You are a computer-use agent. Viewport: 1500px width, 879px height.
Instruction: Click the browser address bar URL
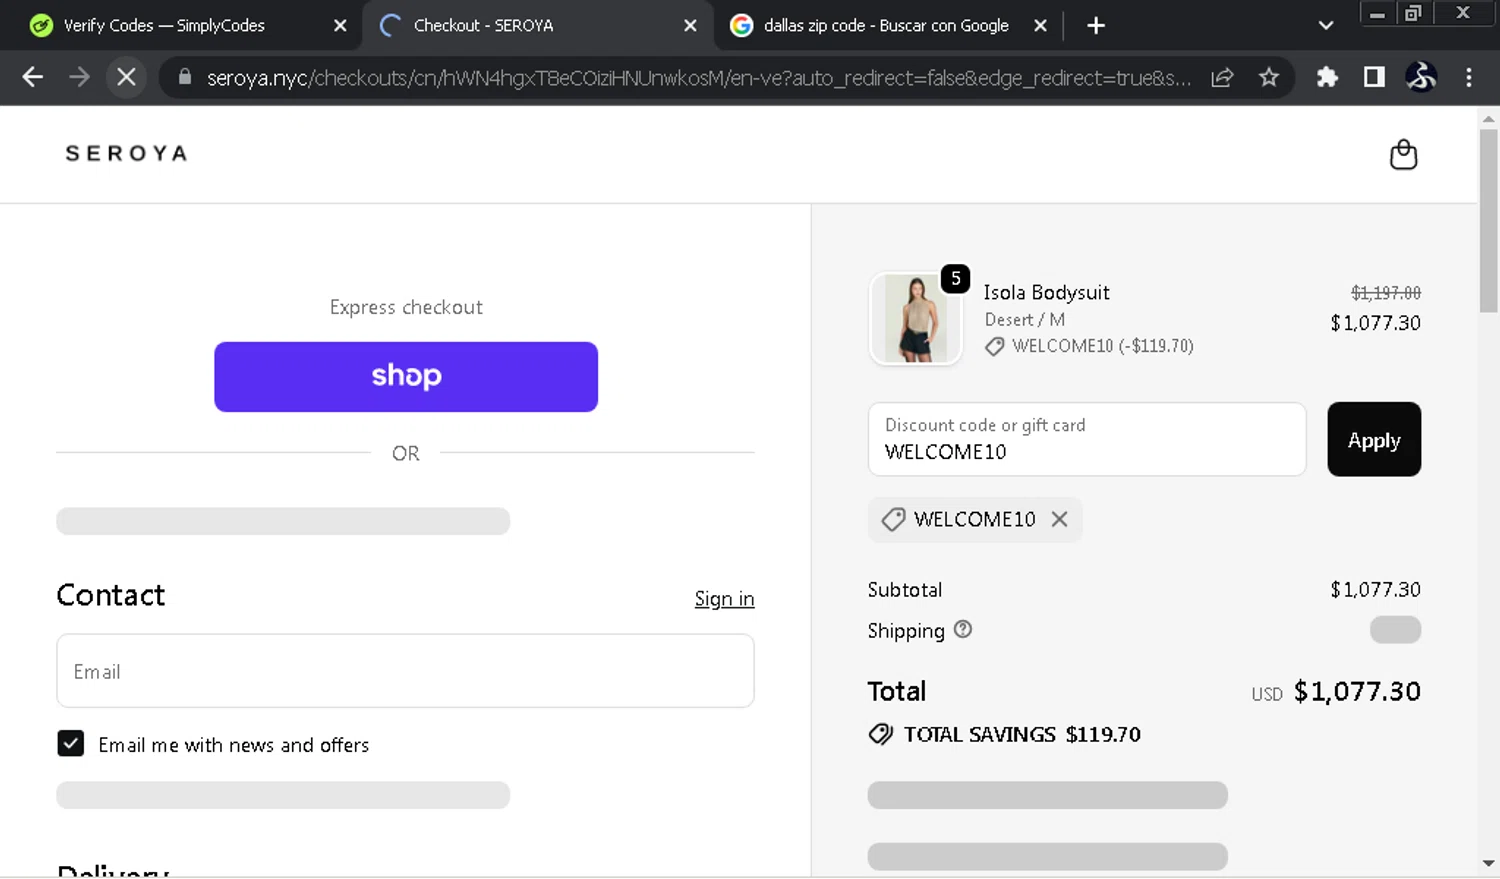[698, 77]
